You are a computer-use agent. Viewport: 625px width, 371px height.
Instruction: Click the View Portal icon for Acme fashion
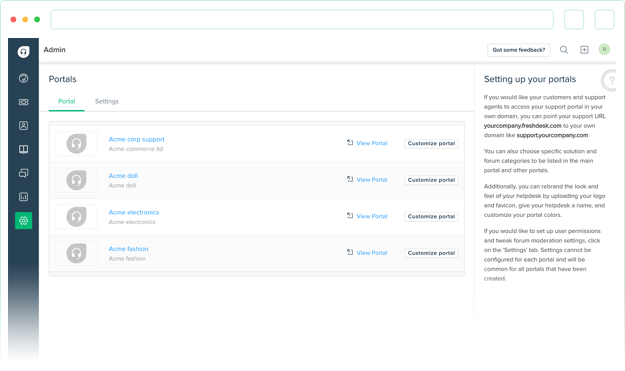click(350, 252)
